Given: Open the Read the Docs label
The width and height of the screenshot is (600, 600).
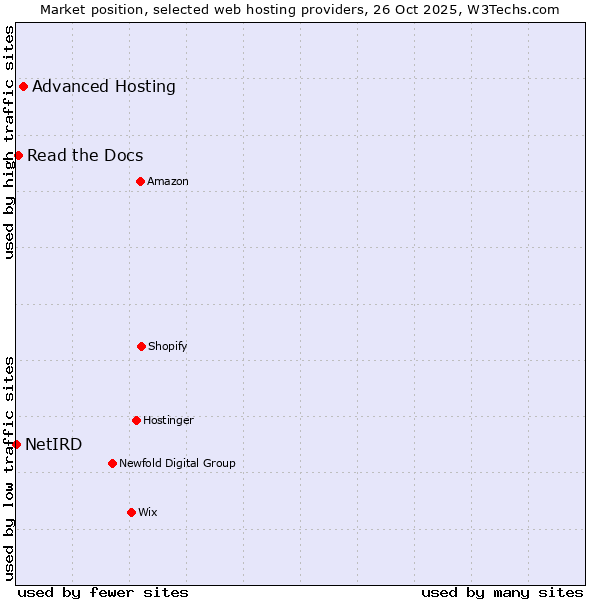Looking at the screenshot, I should pyautogui.click(x=85, y=155).
